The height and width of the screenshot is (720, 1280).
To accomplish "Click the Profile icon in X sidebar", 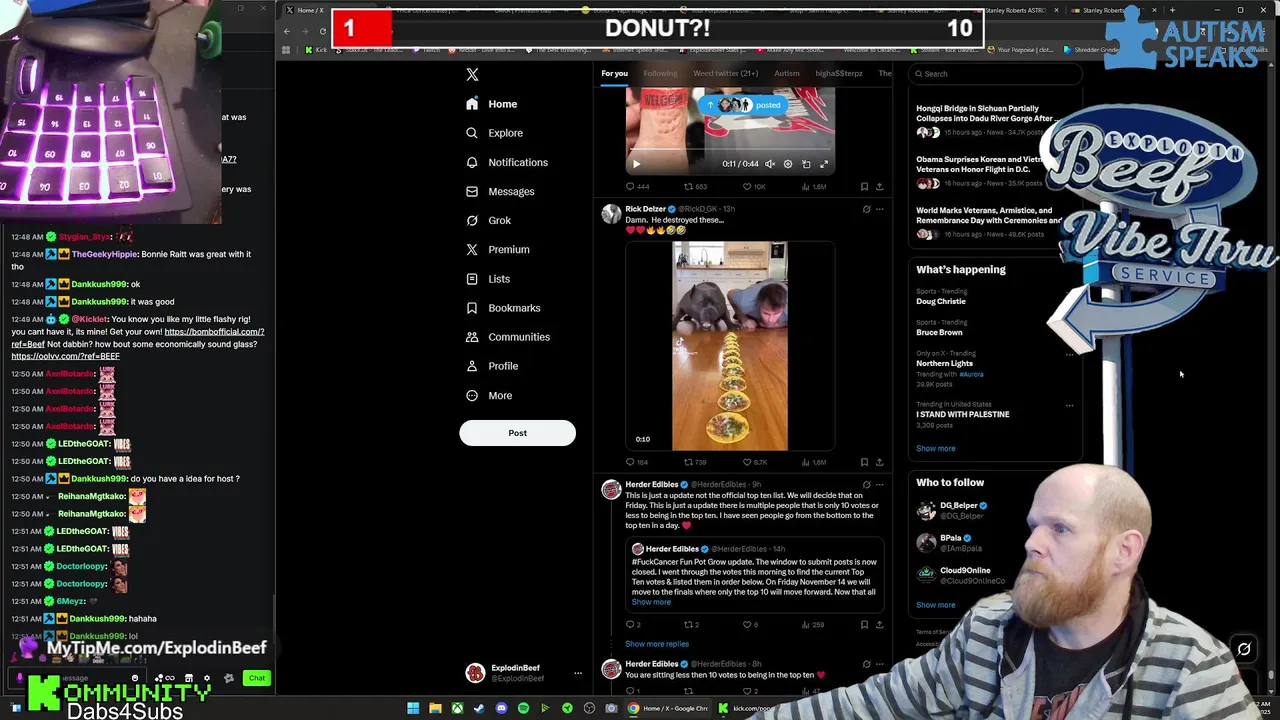I will [x=472, y=366].
